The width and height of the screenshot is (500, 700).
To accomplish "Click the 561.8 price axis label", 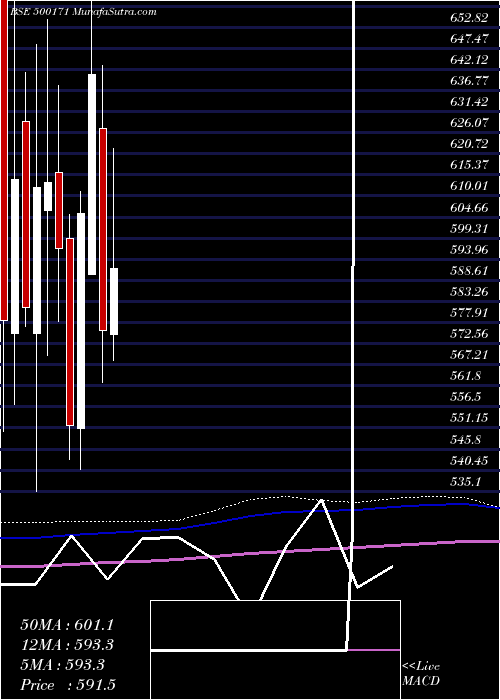I will point(466,376).
